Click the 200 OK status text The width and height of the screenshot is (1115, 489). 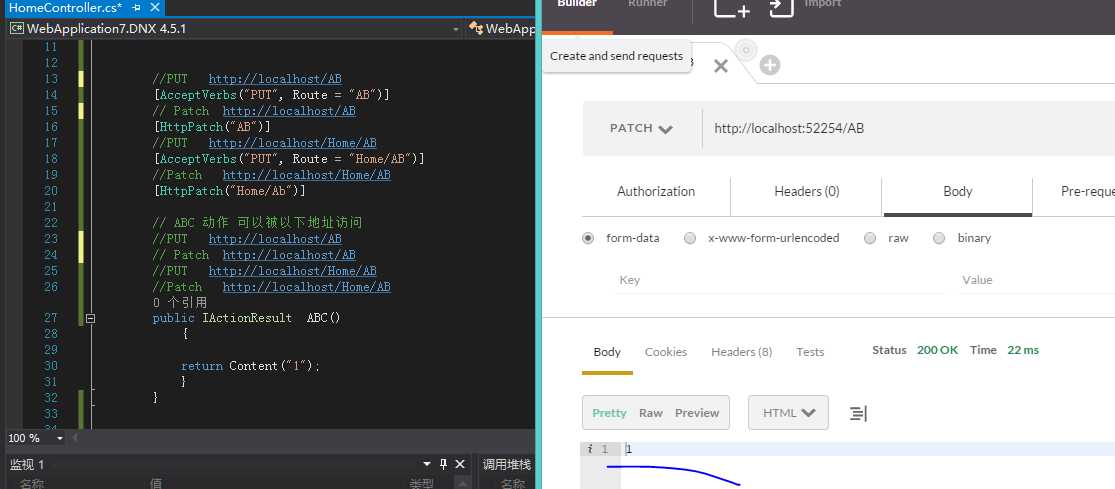[x=937, y=350]
